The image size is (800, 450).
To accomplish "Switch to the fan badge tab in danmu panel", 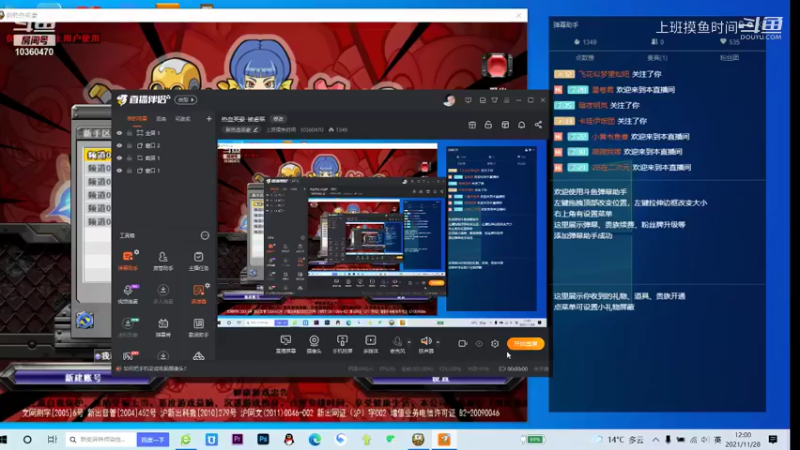I will pos(729,58).
